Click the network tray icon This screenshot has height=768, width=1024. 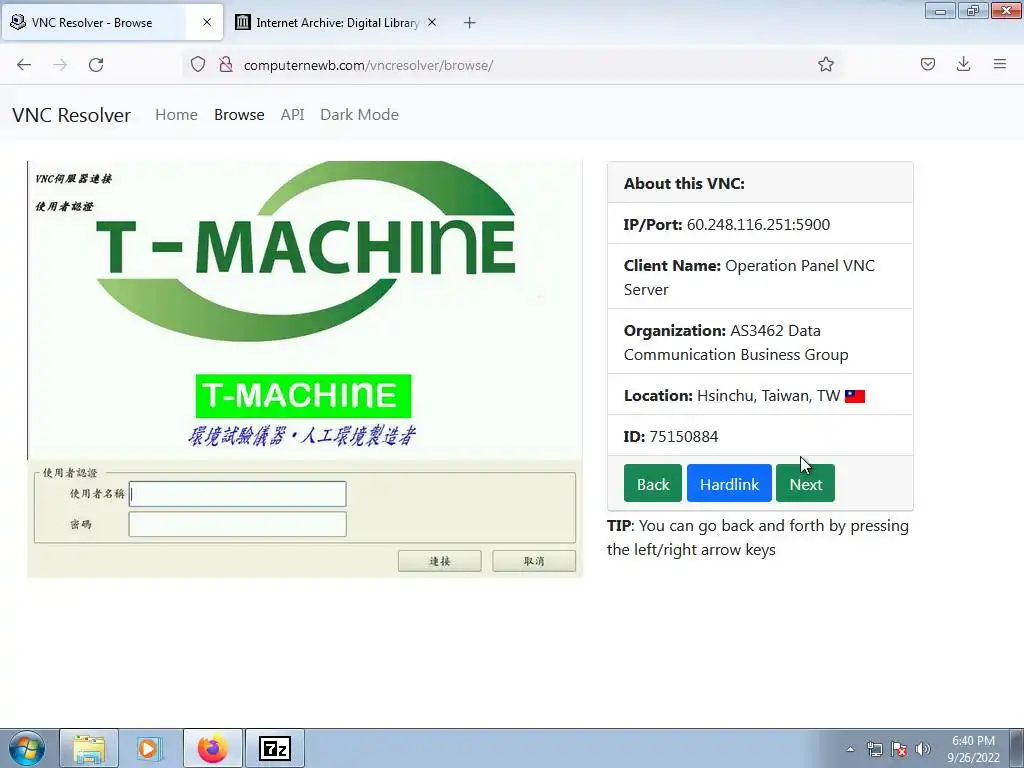[x=874, y=749]
